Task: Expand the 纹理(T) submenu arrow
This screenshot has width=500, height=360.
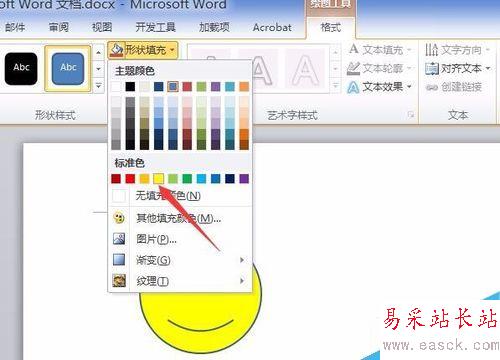Action: pos(242,281)
